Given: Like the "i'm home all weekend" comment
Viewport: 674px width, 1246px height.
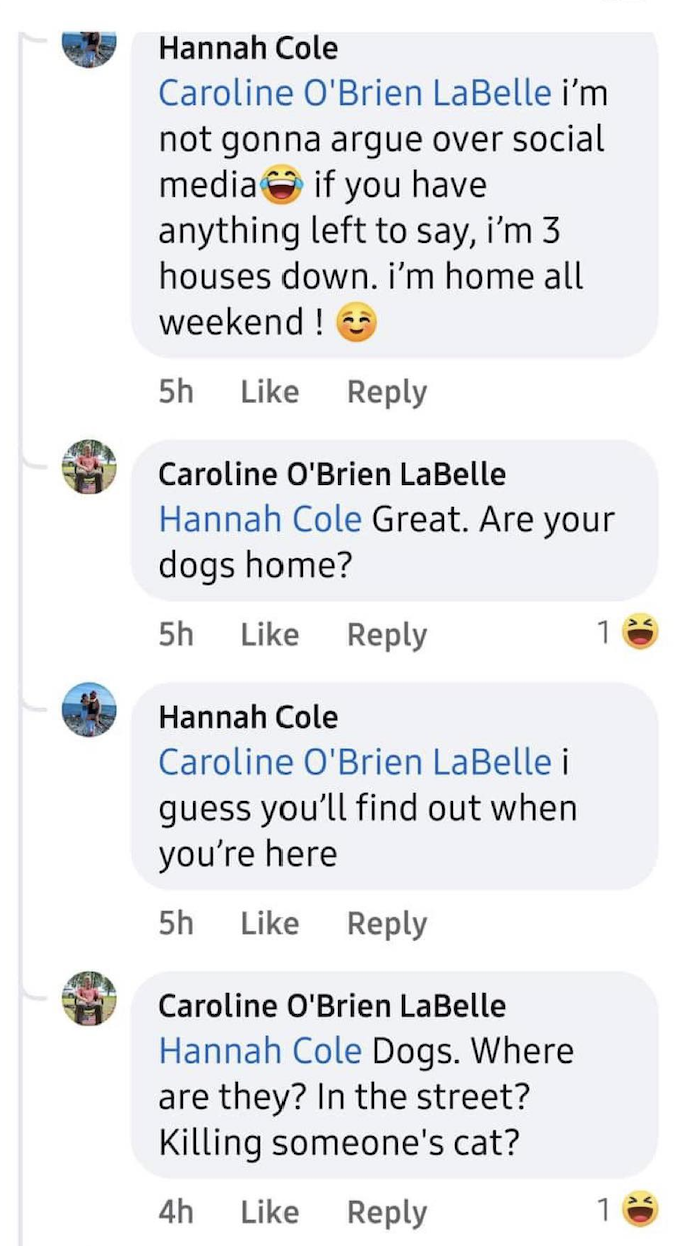Looking at the screenshot, I should tap(269, 392).
